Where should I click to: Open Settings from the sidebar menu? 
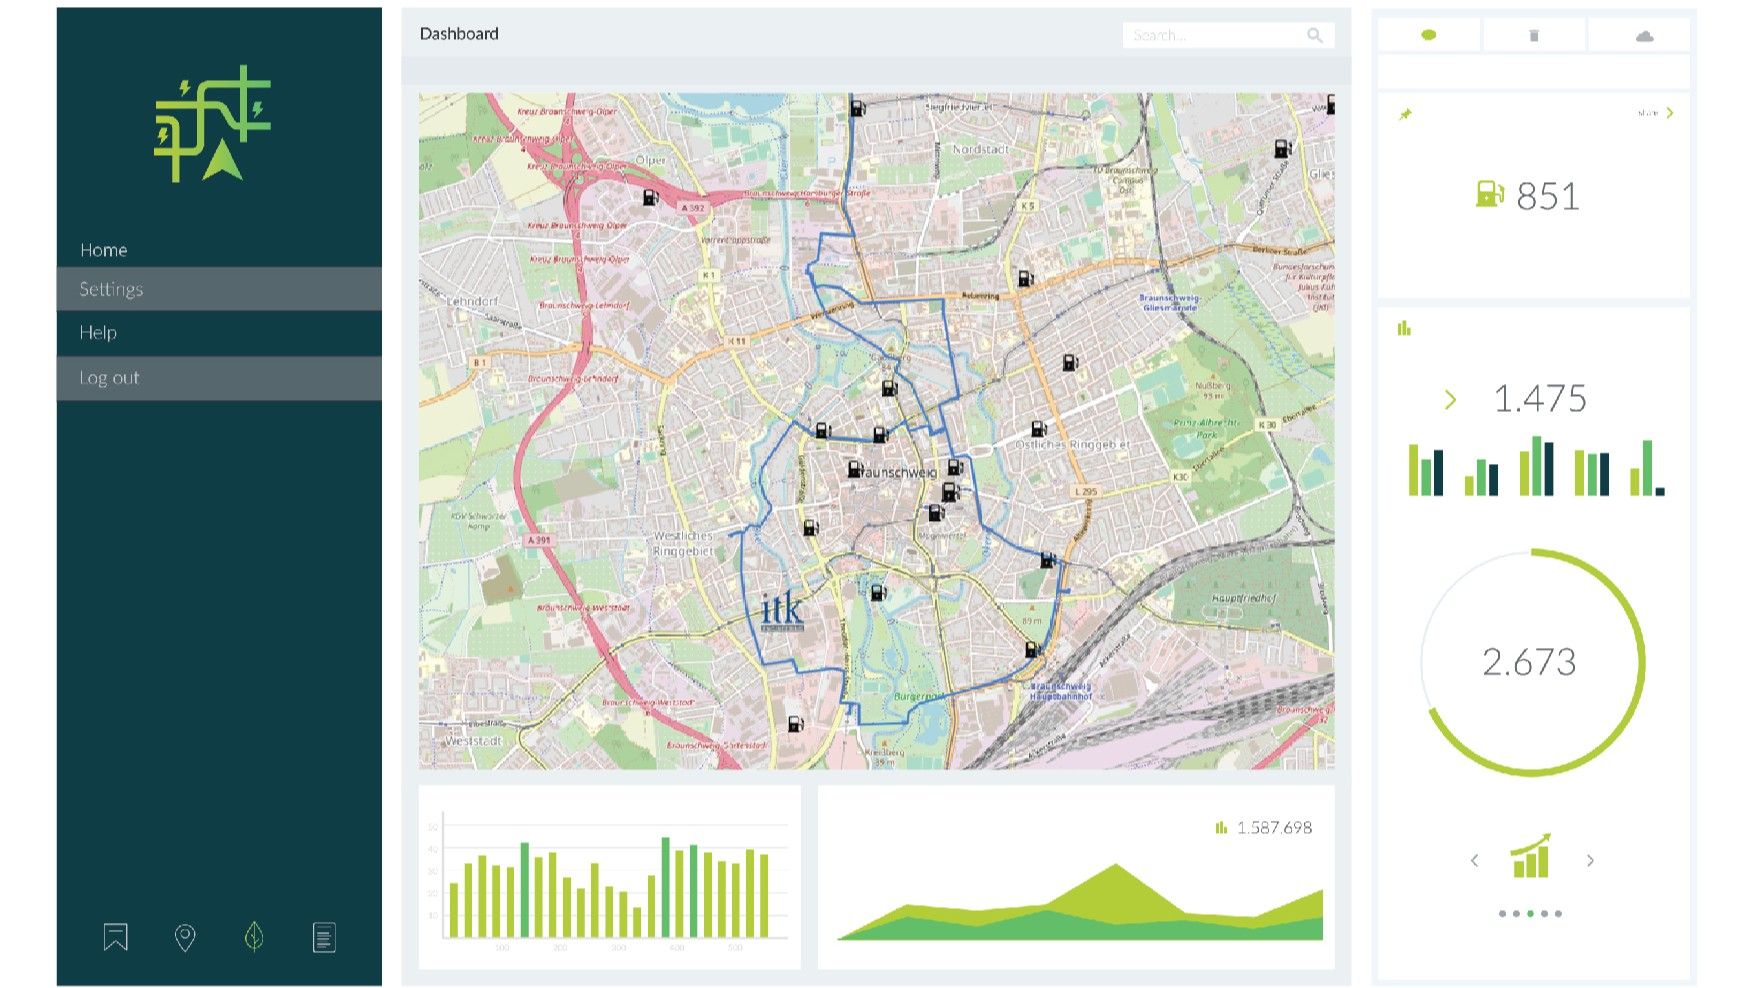(111, 289)
